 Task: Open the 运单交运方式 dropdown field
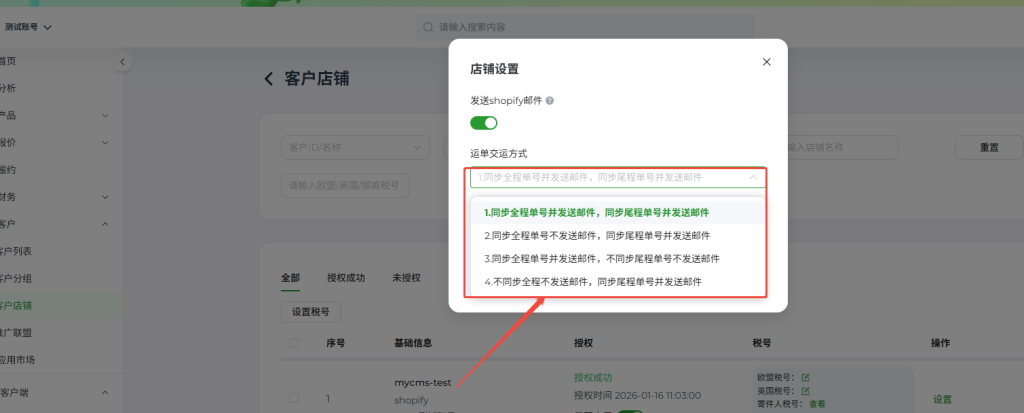pos(617,178)
